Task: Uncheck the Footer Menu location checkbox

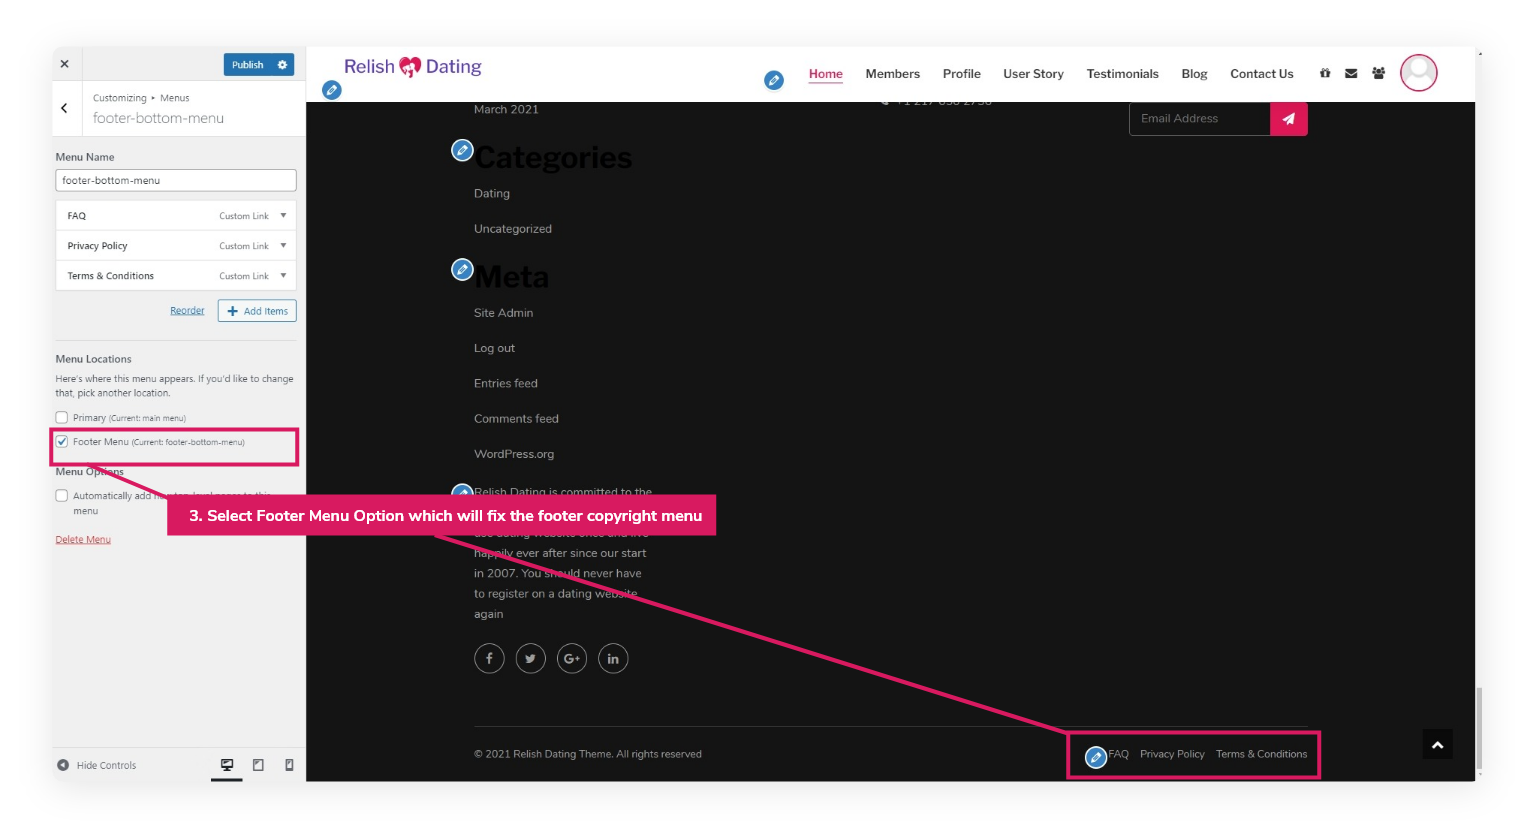Action: (x=62, y=441)
